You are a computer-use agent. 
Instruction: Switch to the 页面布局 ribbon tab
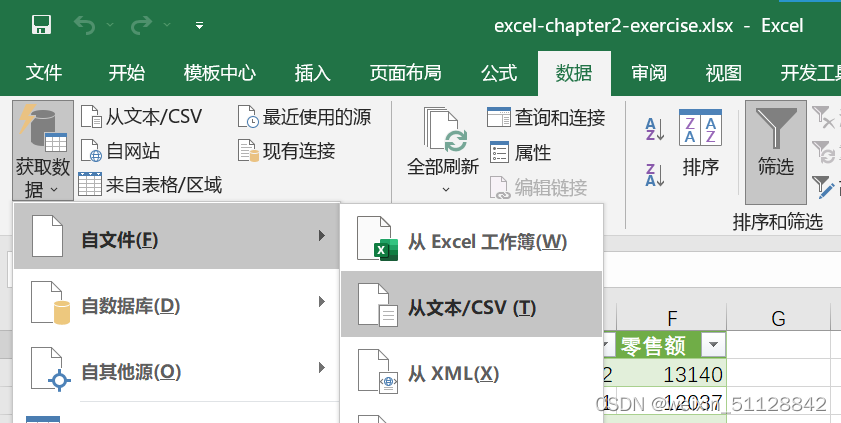point(405,73)
